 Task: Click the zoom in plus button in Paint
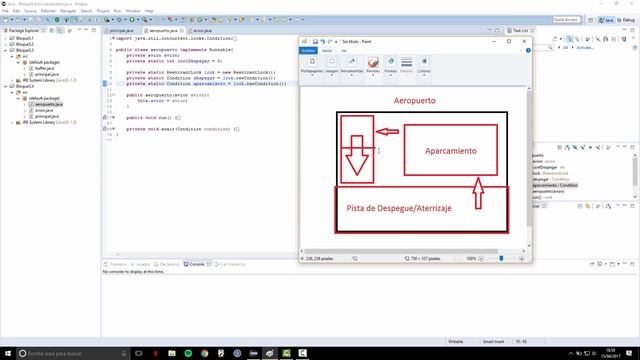coord(522,258)
